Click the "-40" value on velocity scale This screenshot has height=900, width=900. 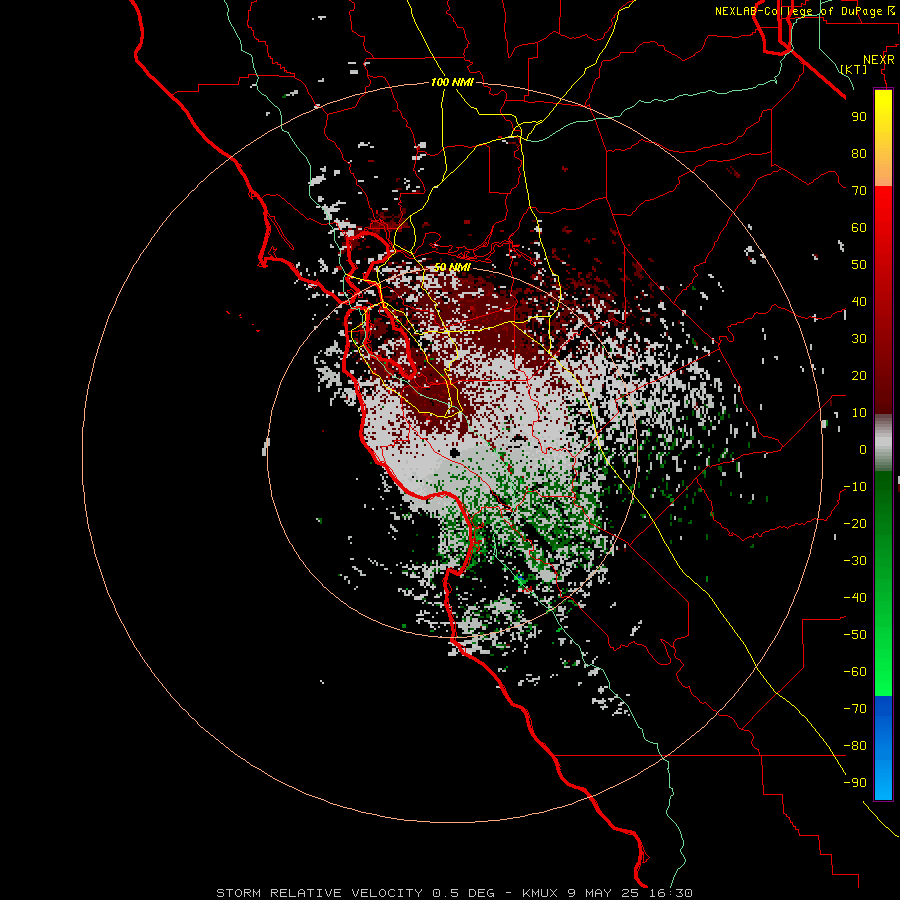[x=855, y=598]
